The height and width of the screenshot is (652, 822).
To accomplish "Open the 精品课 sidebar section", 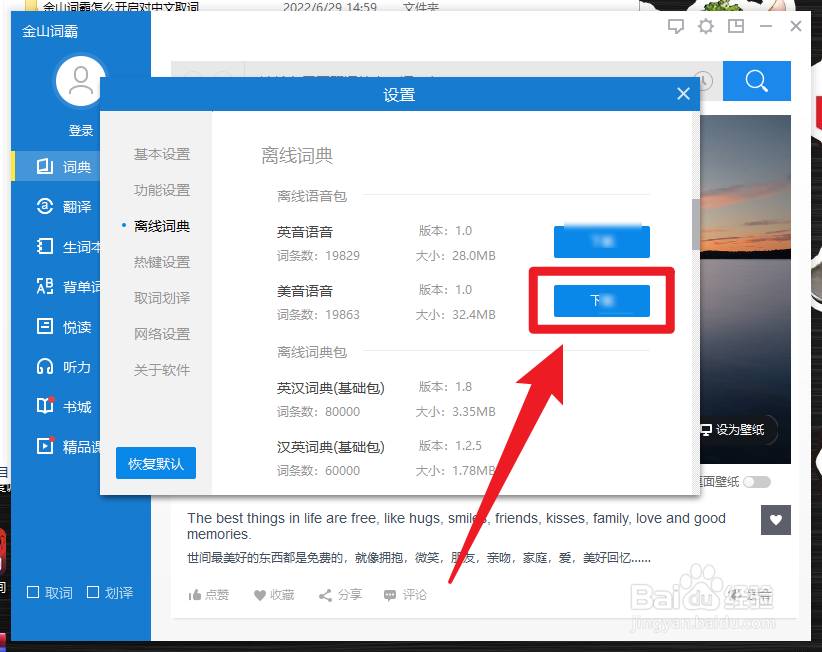I will click(x=57, y=447).
